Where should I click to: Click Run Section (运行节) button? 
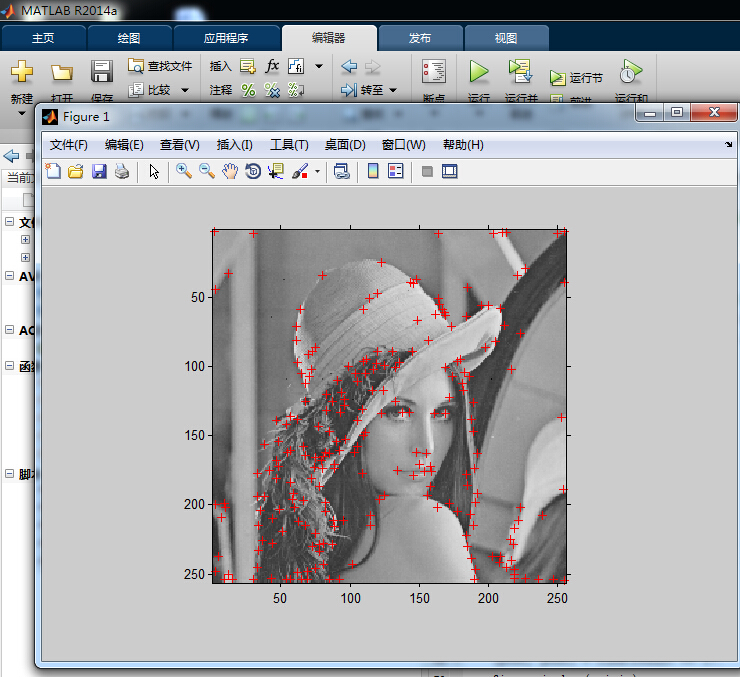[x=577, y=77]
